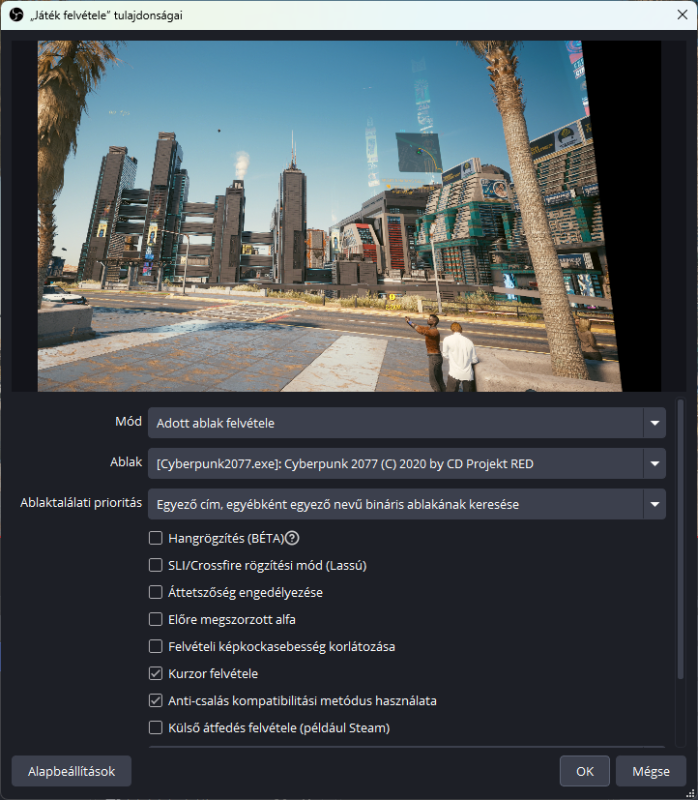Confirm with the OK button
Viewport: 698px width, 800px height.
click(585, 771)
